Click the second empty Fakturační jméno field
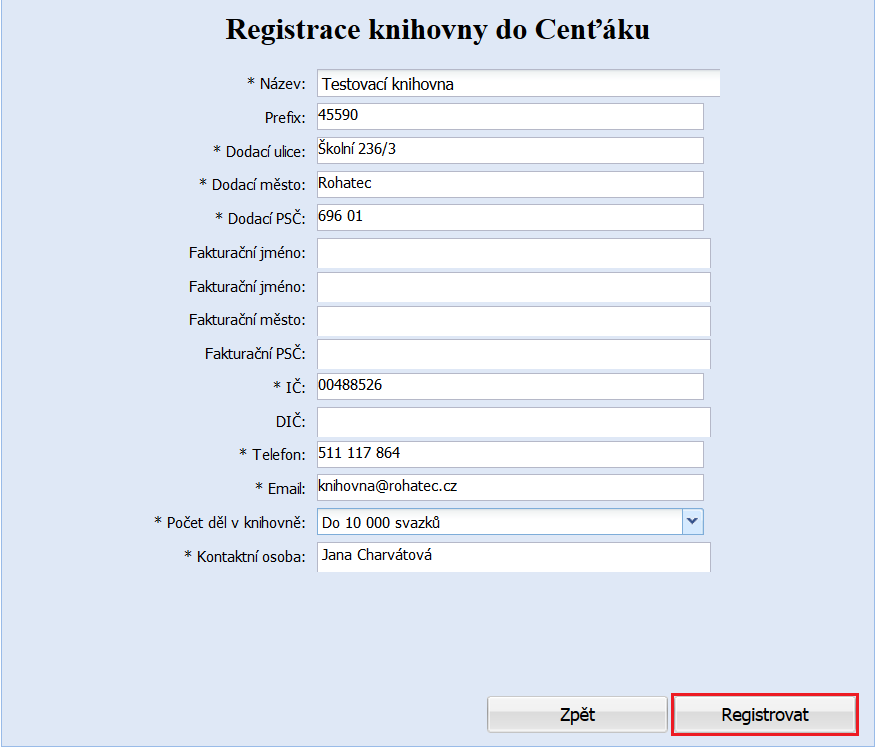Screen dimensions: 876x748 513,287
